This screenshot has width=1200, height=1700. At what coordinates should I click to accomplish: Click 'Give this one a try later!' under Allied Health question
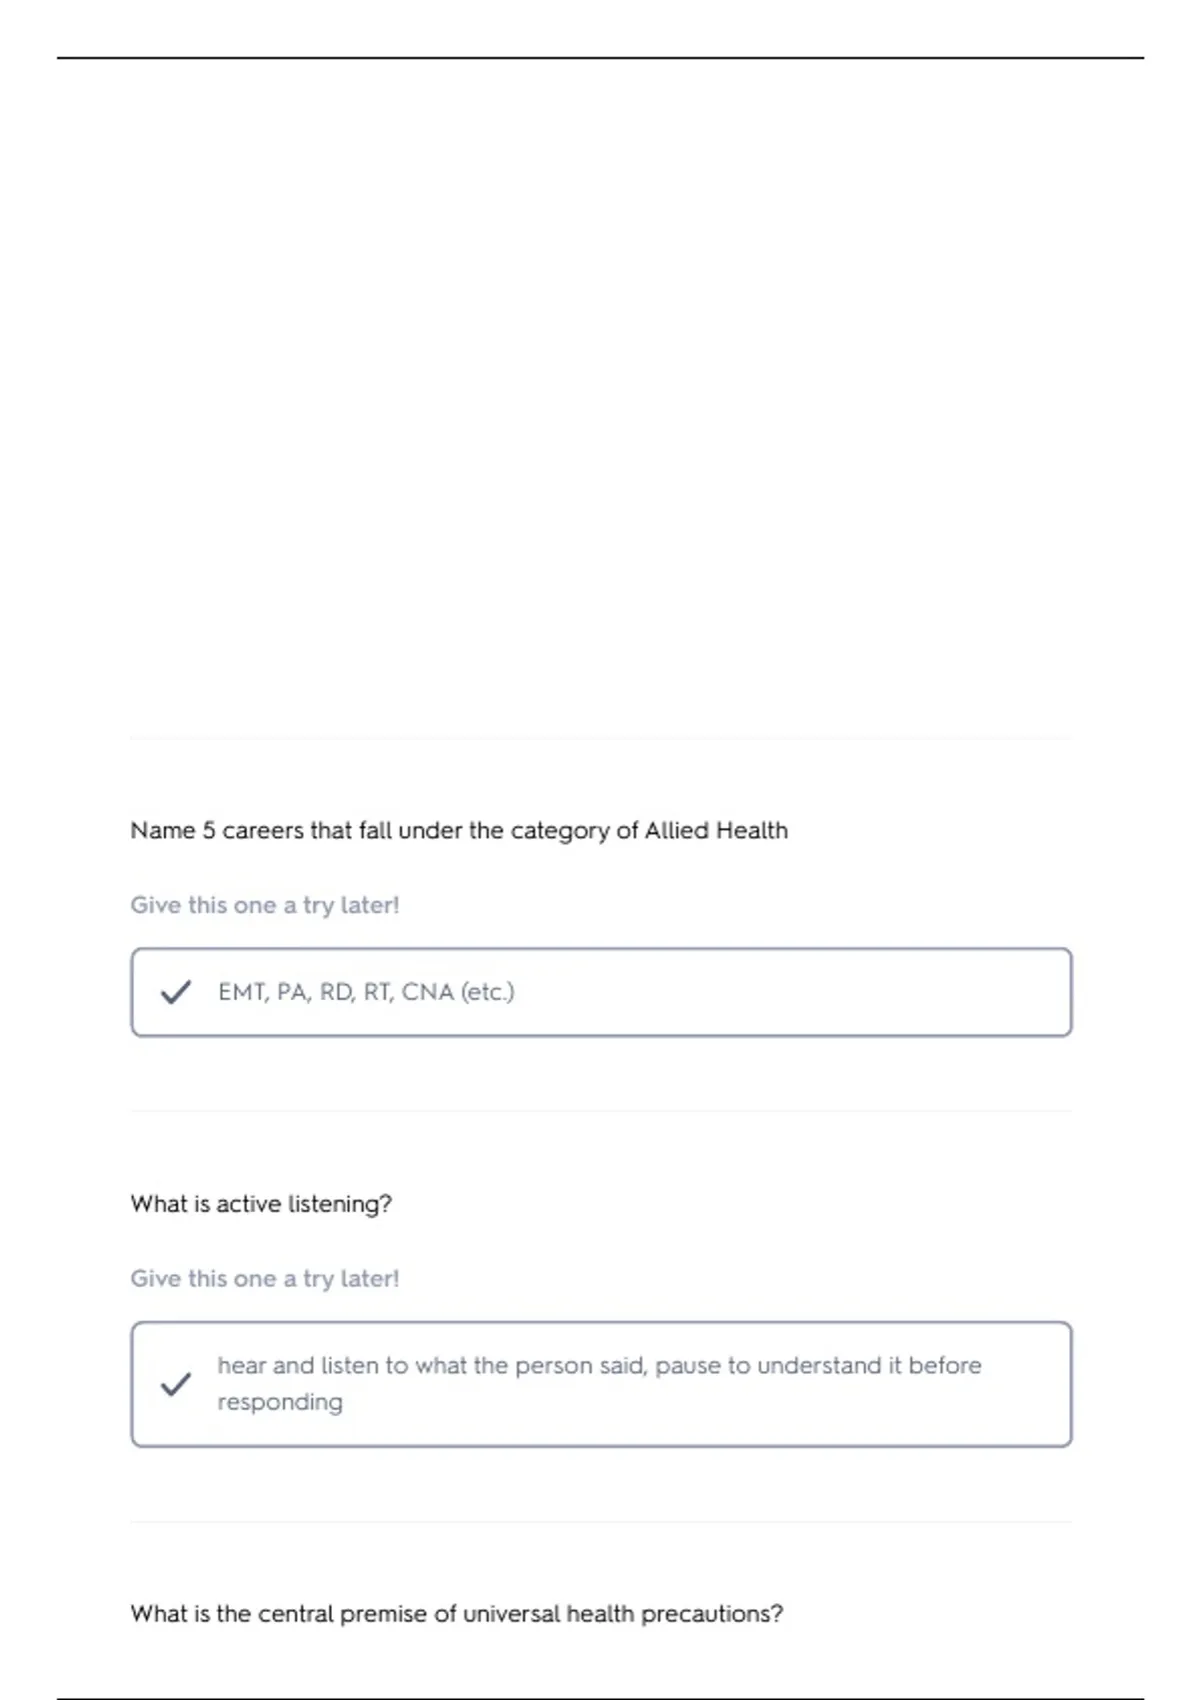pos(265,905)
